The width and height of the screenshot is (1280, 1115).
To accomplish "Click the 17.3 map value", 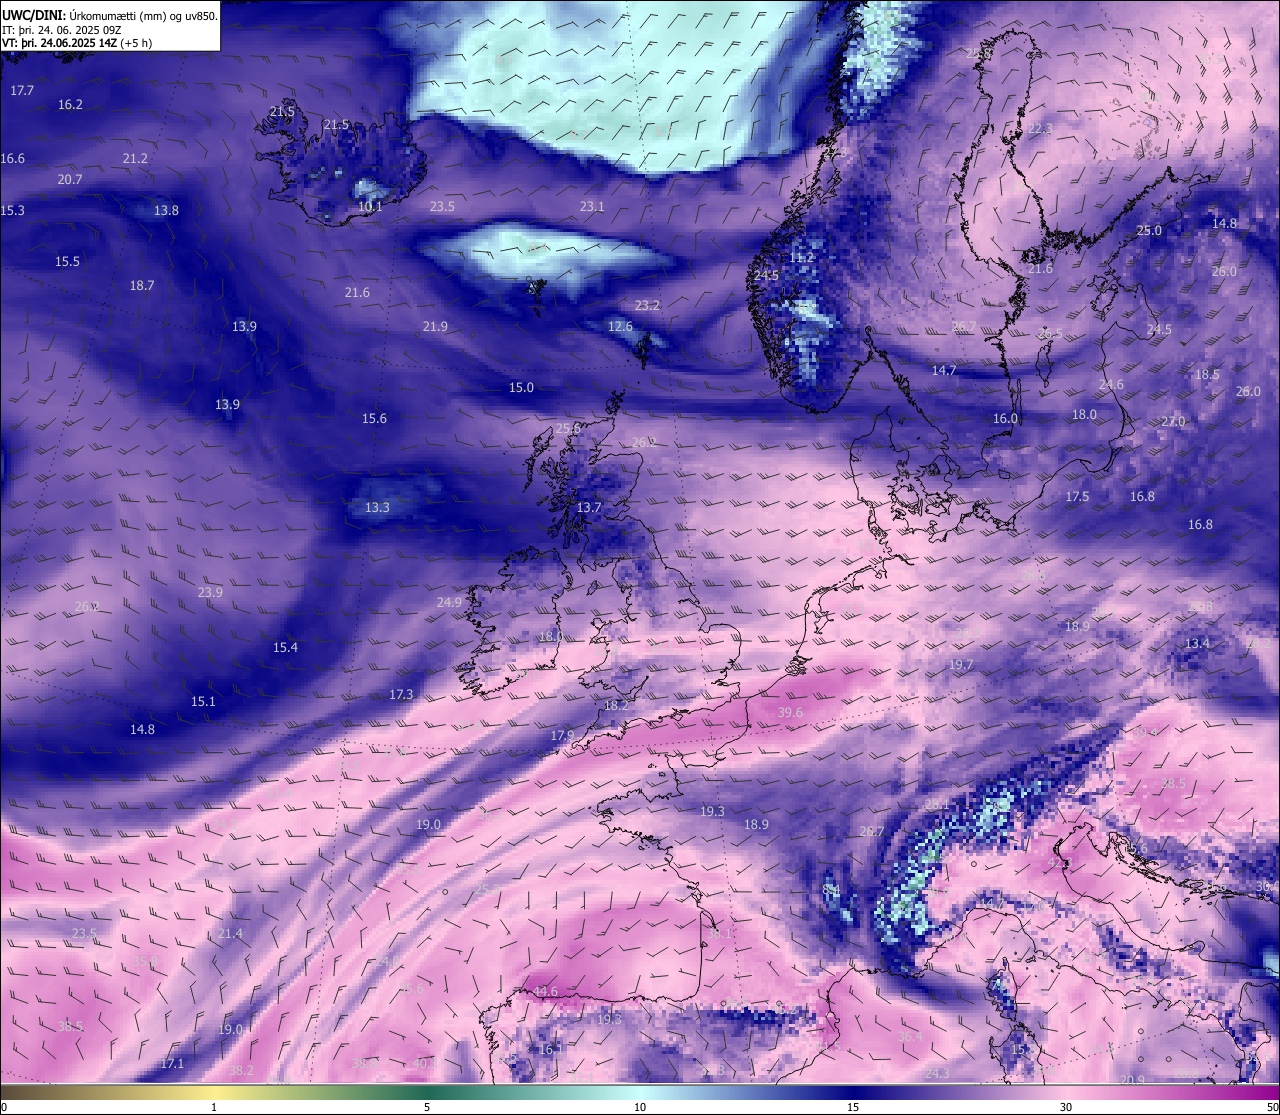I will (401, 695).
